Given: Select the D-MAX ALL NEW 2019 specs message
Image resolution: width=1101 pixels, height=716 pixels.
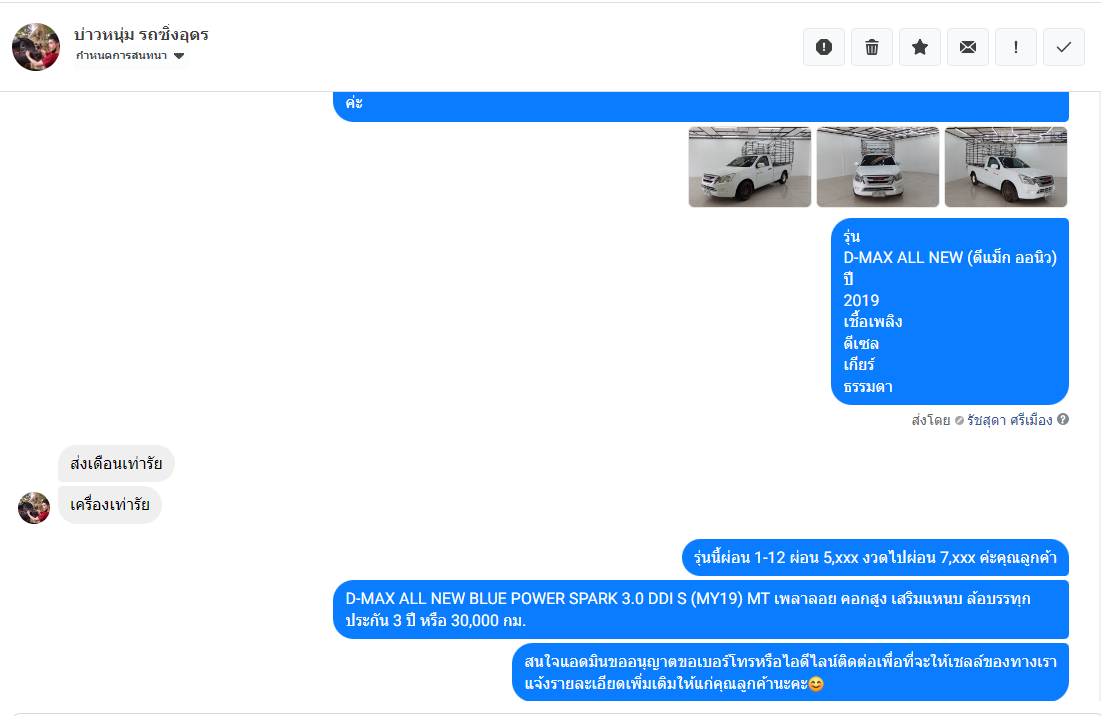Looking at the screenshot, I should [949, 311].
